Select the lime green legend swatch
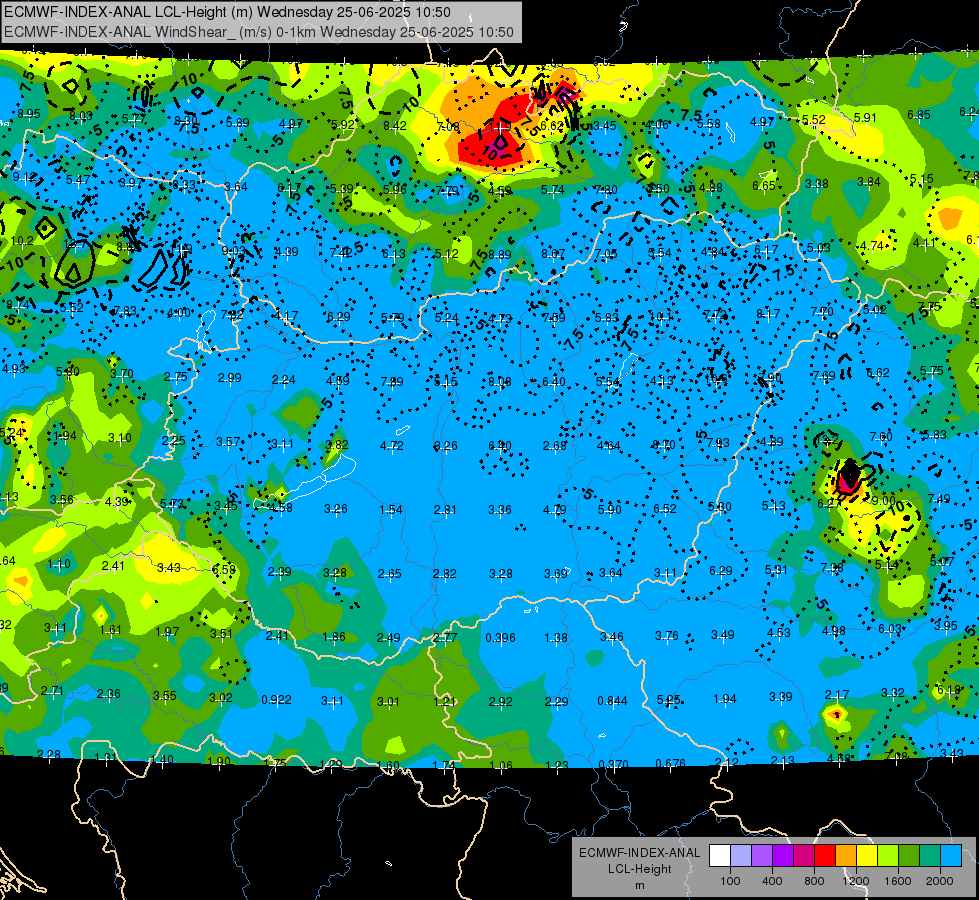The image size is (979, 900). point(889,856)
